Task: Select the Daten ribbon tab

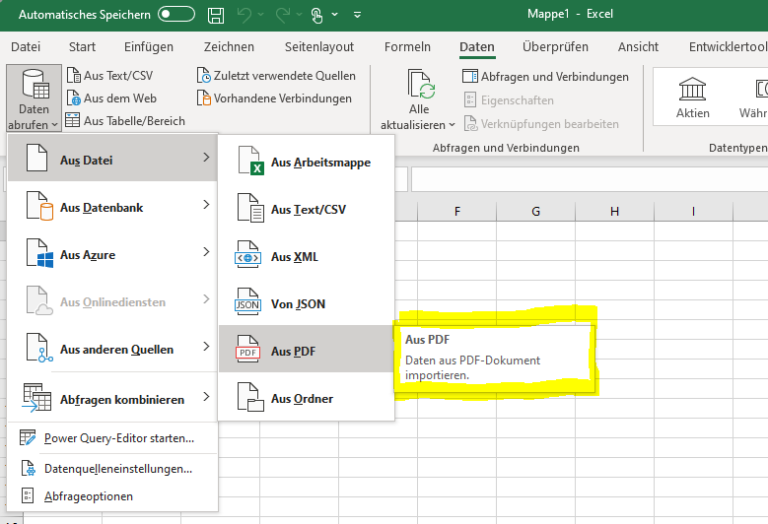Action: [477, 47]
